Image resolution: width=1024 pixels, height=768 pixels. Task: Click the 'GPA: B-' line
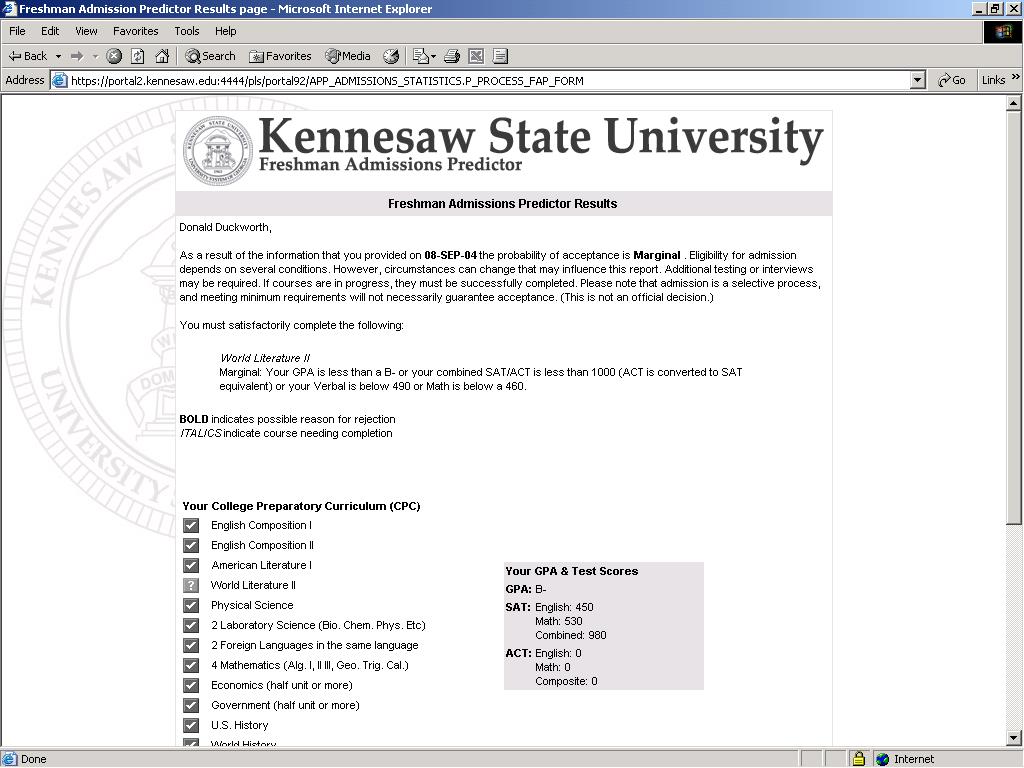tap(526, 589)
